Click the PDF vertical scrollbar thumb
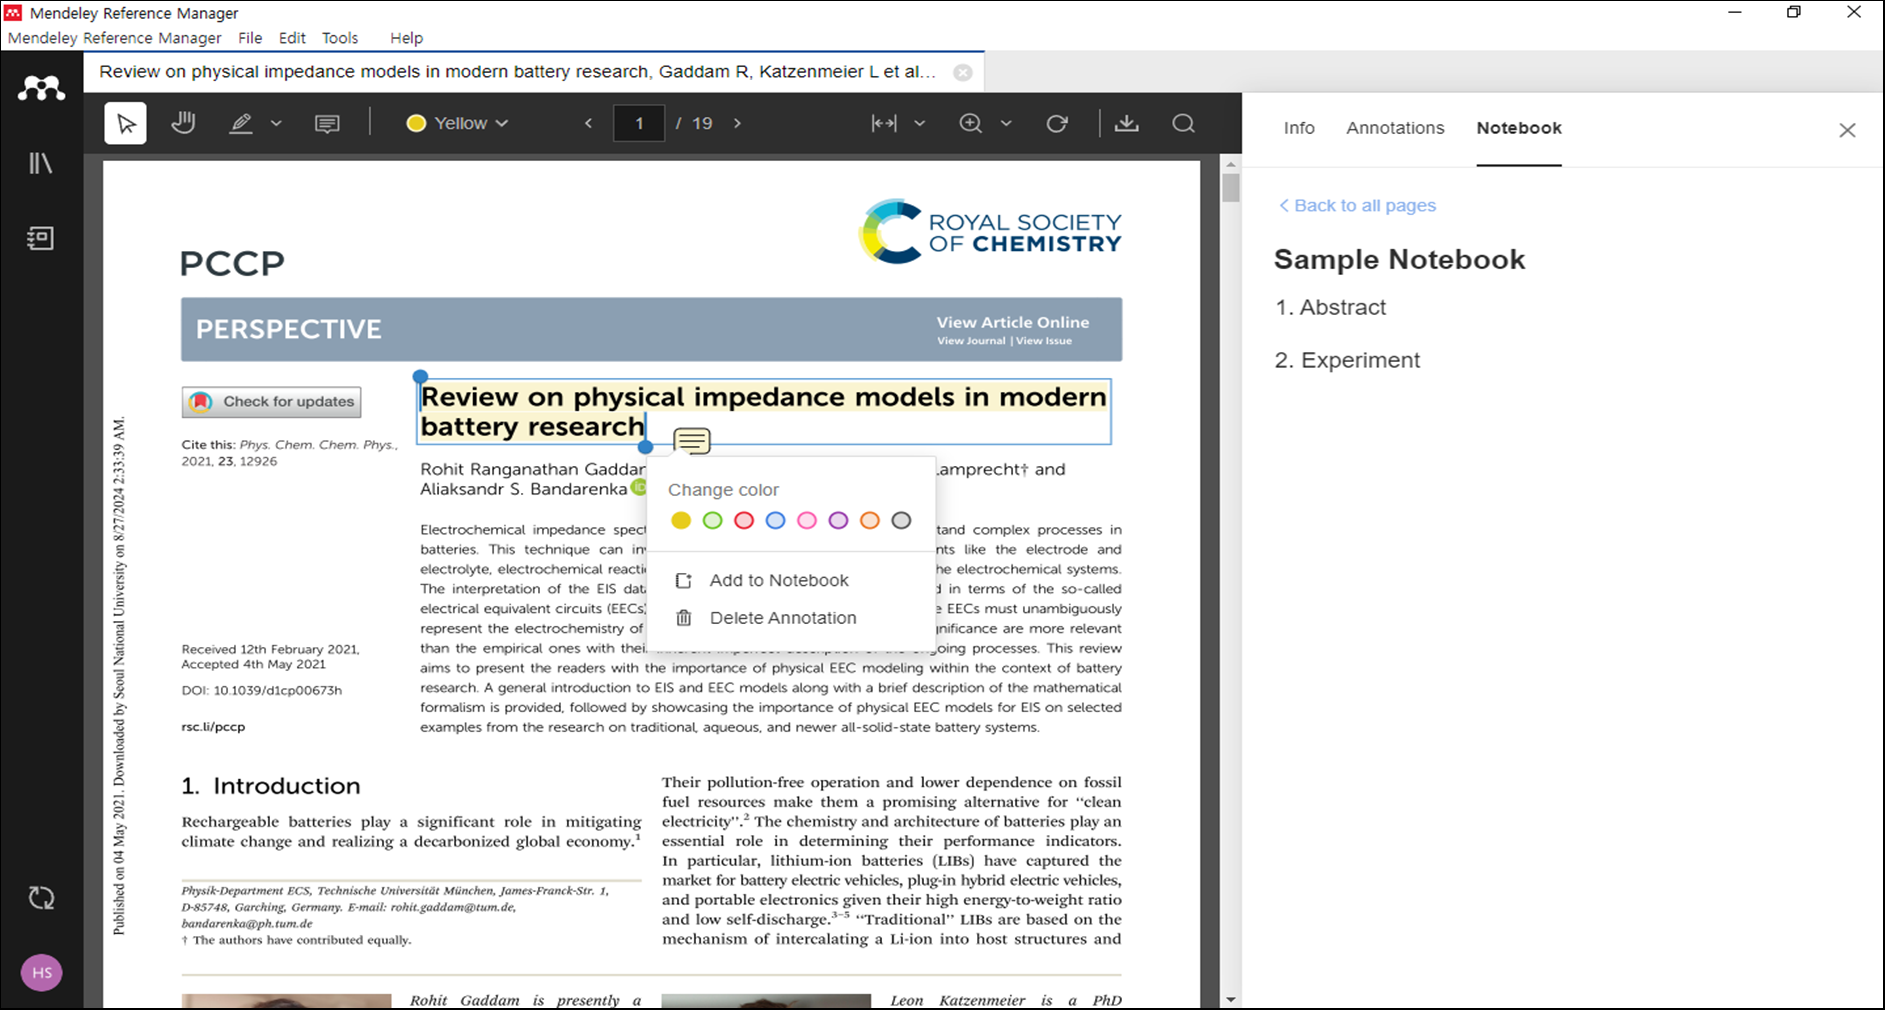 (1231, 188)
